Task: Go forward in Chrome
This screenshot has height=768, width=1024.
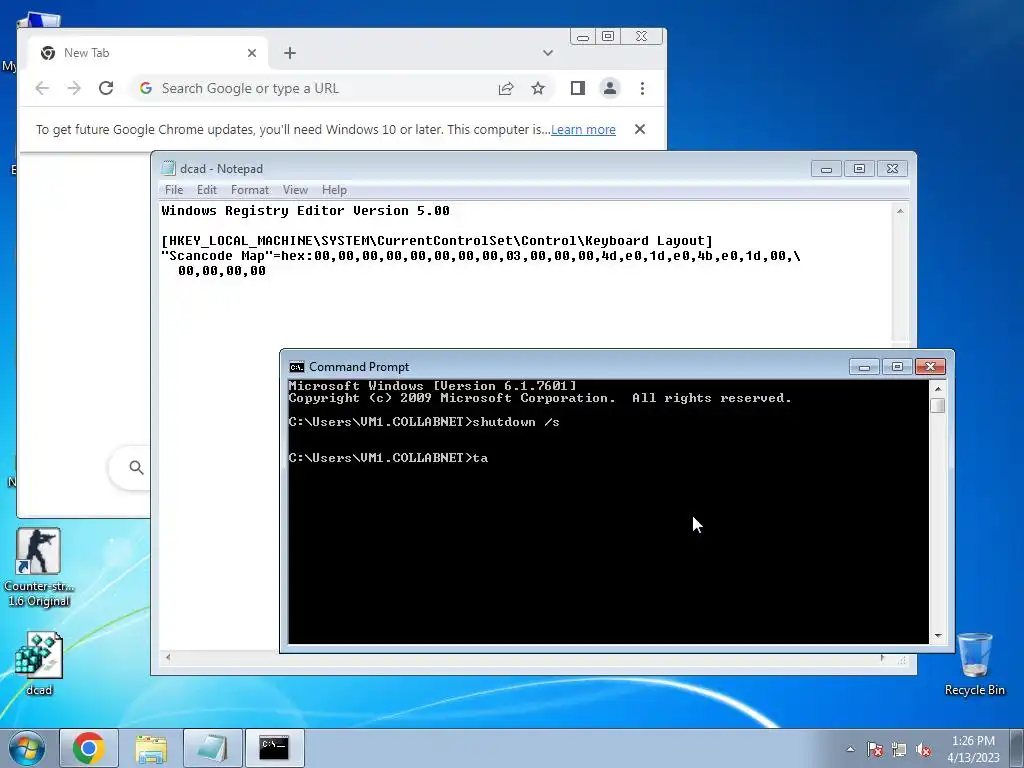Action: coord(74,88)
